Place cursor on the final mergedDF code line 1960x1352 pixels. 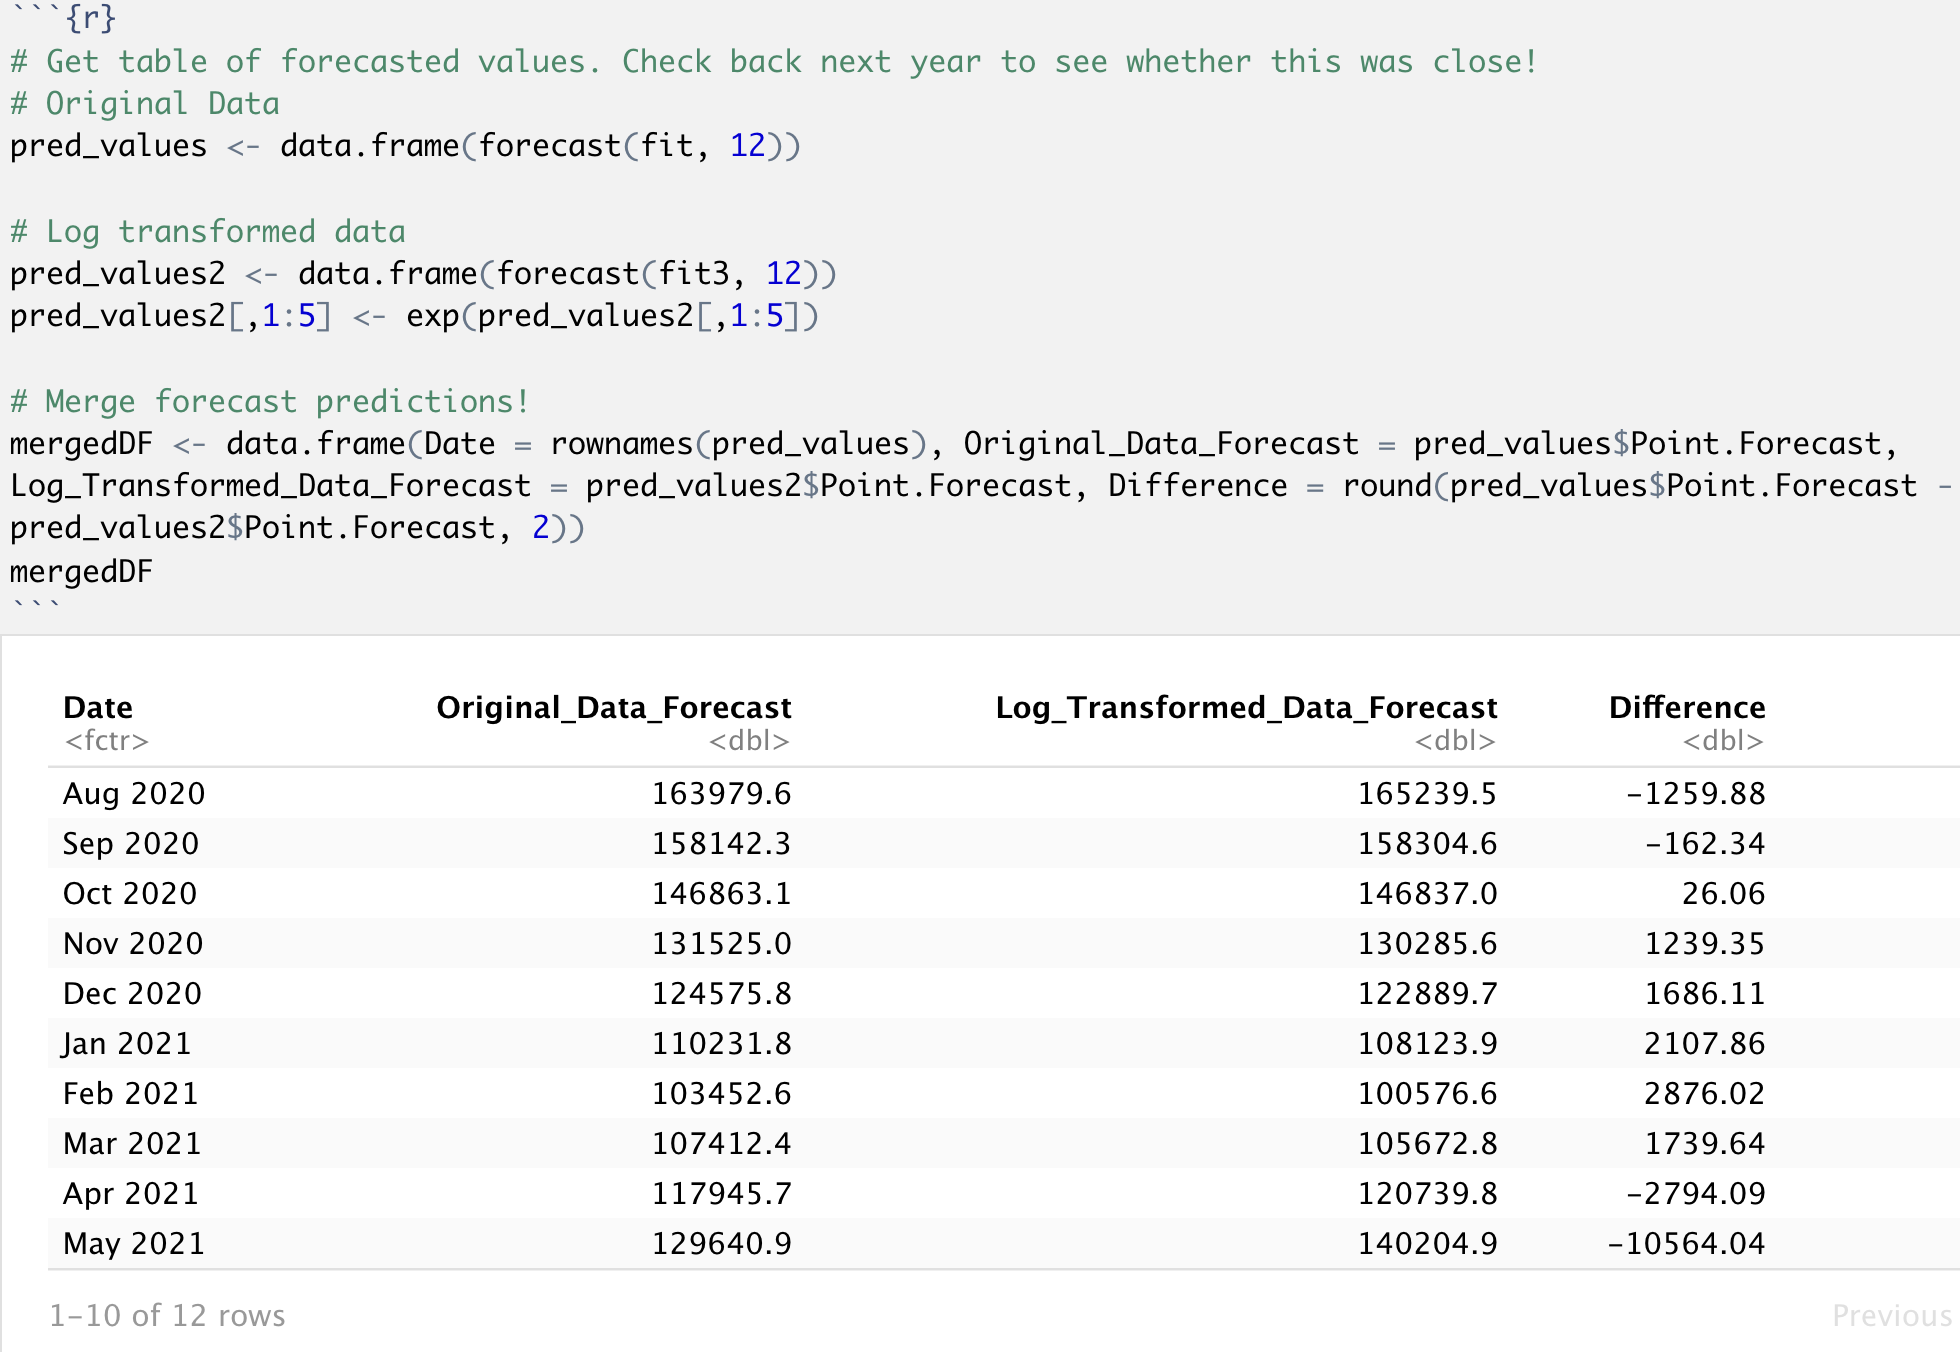pos(81,571)
